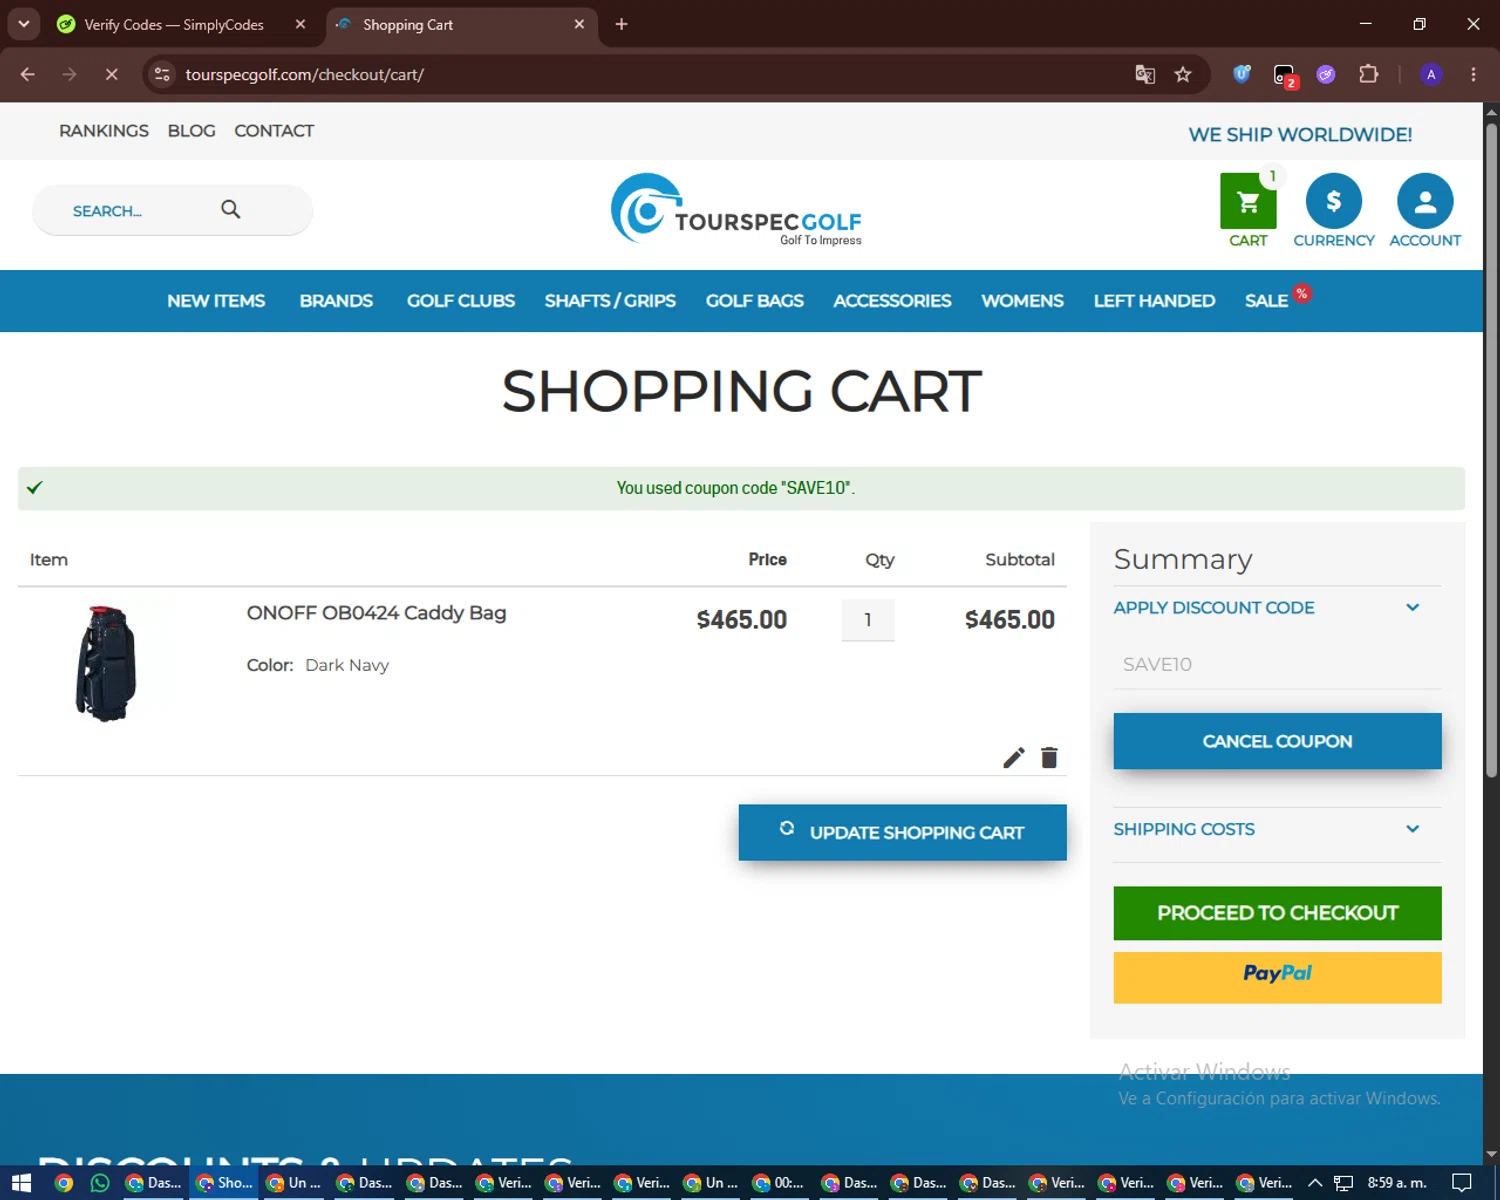This screenshot has height=1200, width=1500.
Task: Go to the RANKINGS page
Action: click(104, 131)
